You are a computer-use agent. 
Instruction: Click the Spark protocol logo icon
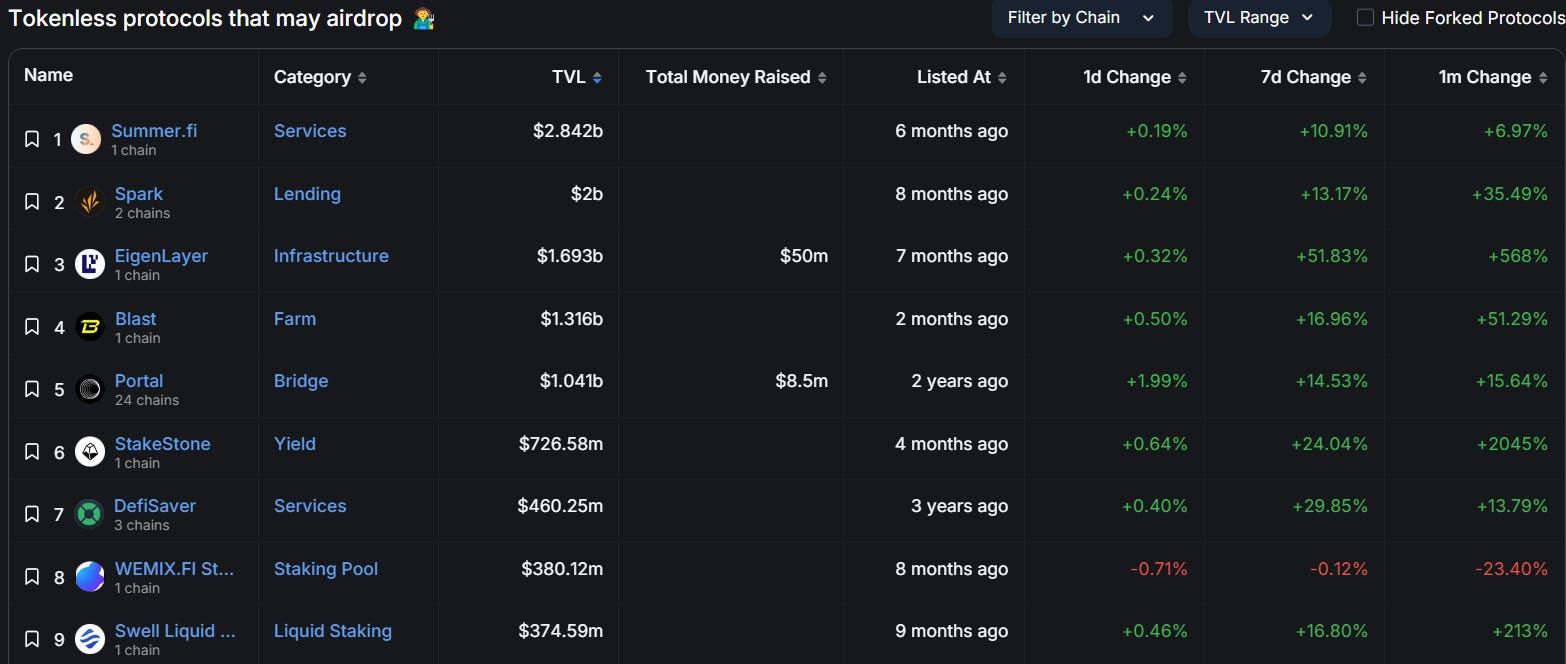[90, 202]
